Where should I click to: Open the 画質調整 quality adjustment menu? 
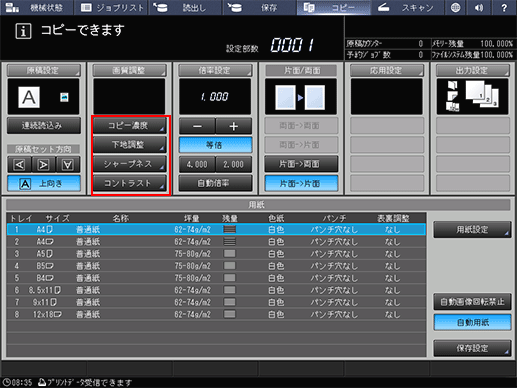pos(129,70)
